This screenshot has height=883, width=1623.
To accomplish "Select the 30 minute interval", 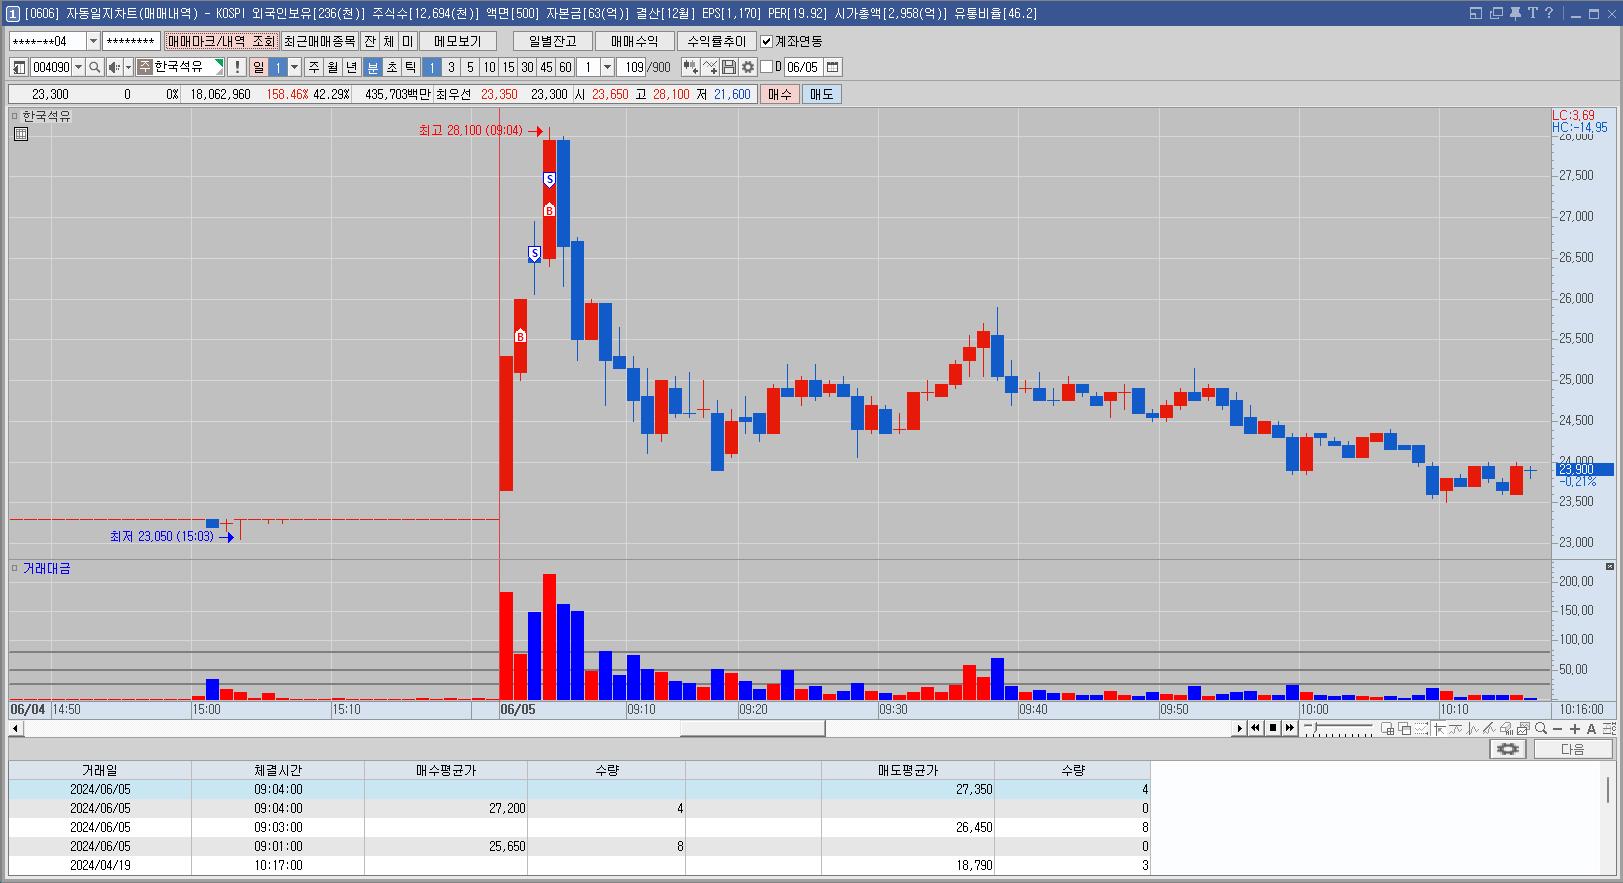I will (527, 67).
